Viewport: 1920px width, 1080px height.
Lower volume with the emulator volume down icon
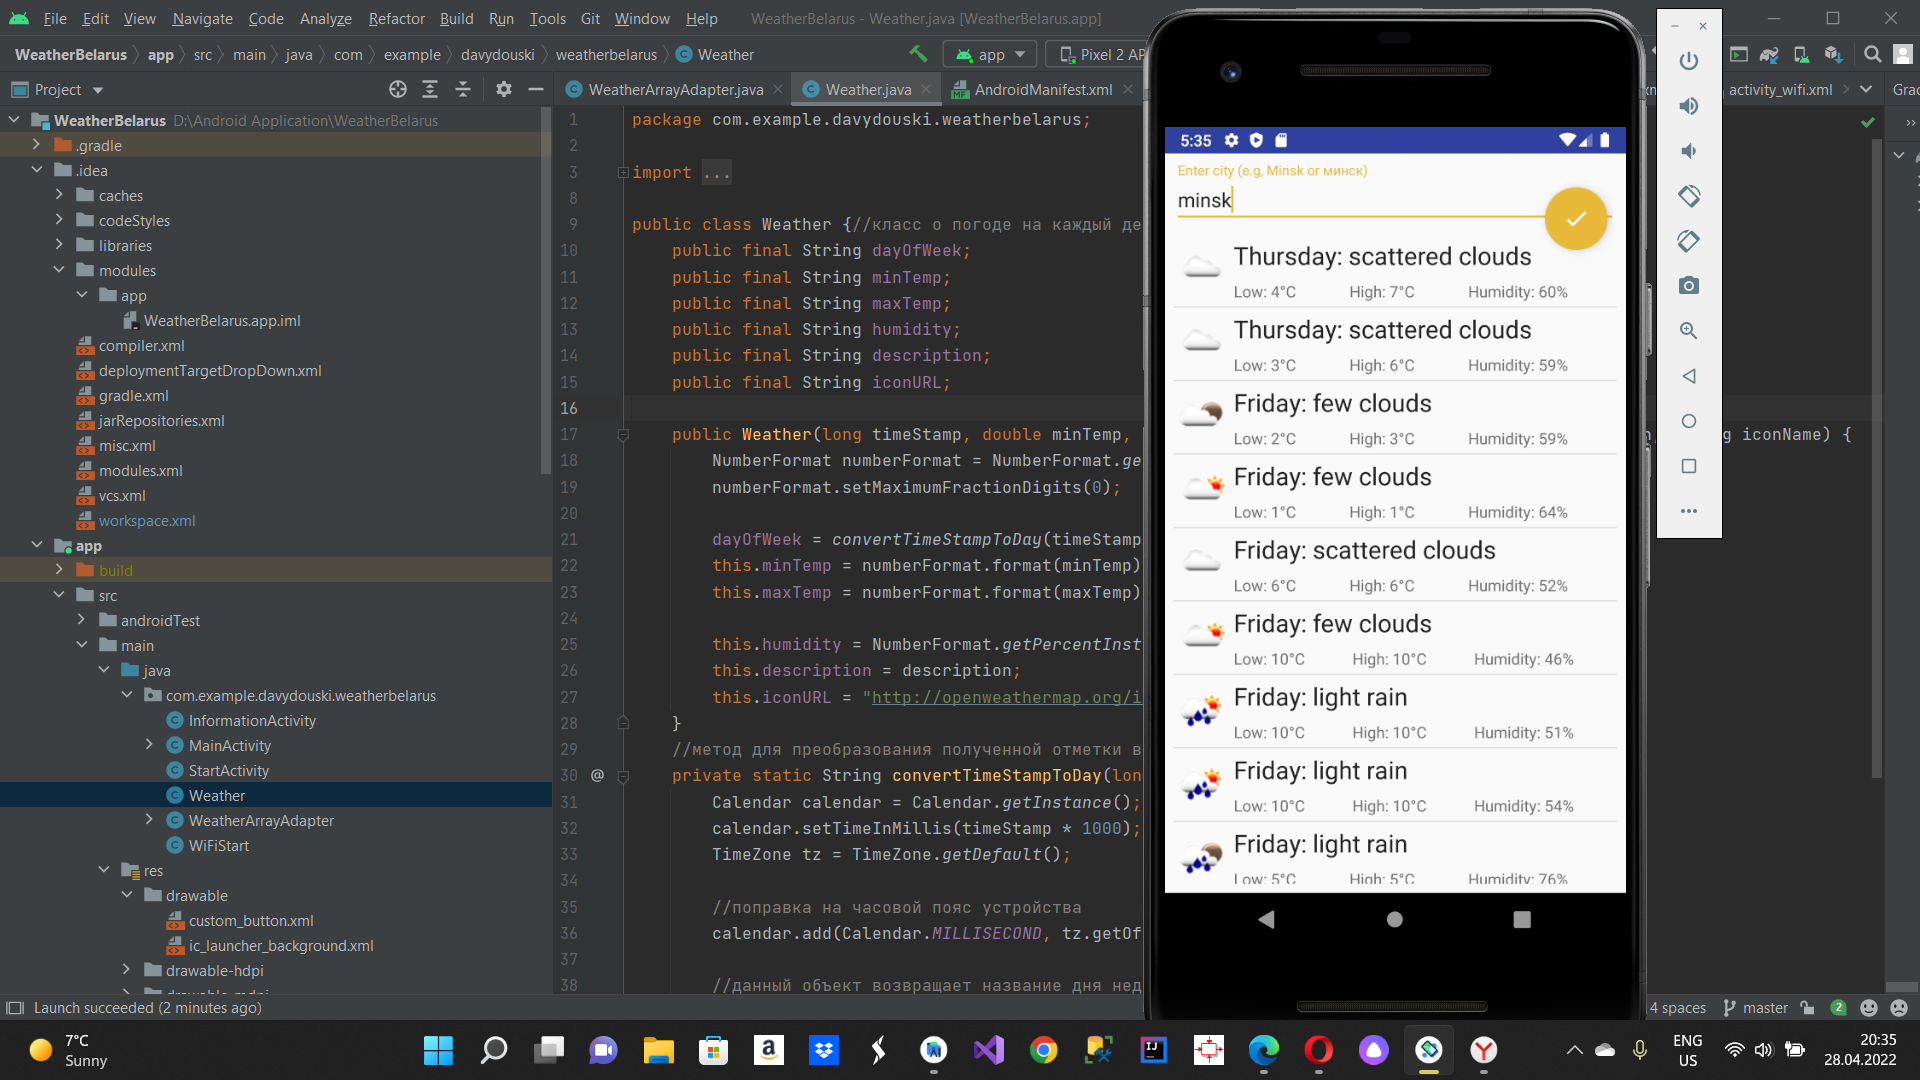(1689, 151)
